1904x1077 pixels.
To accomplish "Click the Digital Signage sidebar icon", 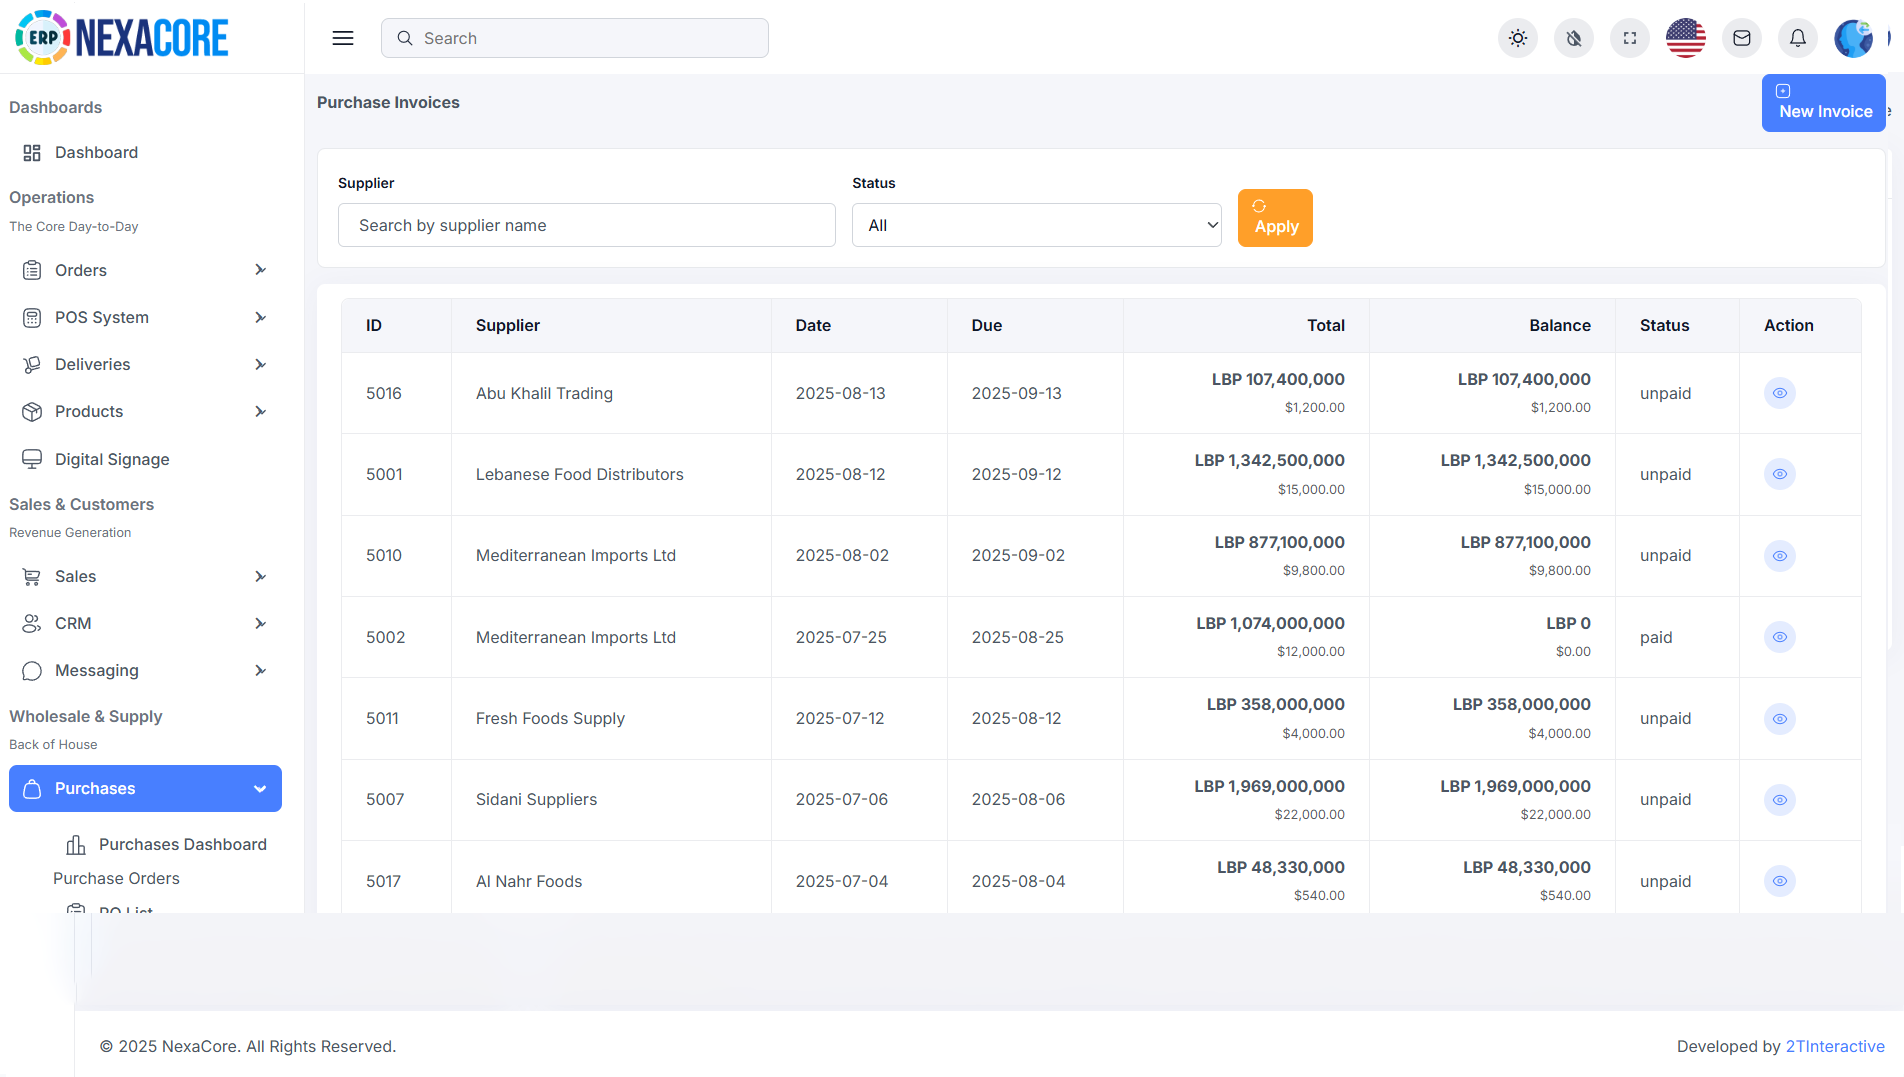I will pyautogui.click(x=32, y=459).
